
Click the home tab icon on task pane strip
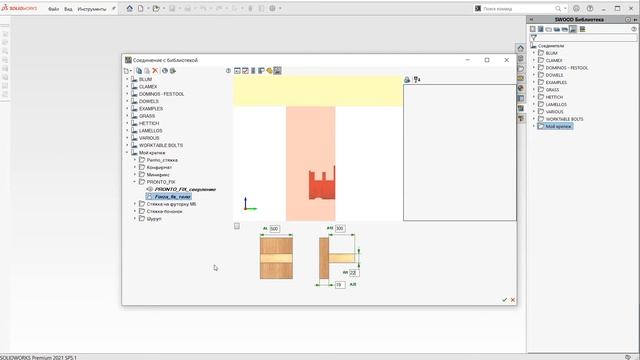520,48
